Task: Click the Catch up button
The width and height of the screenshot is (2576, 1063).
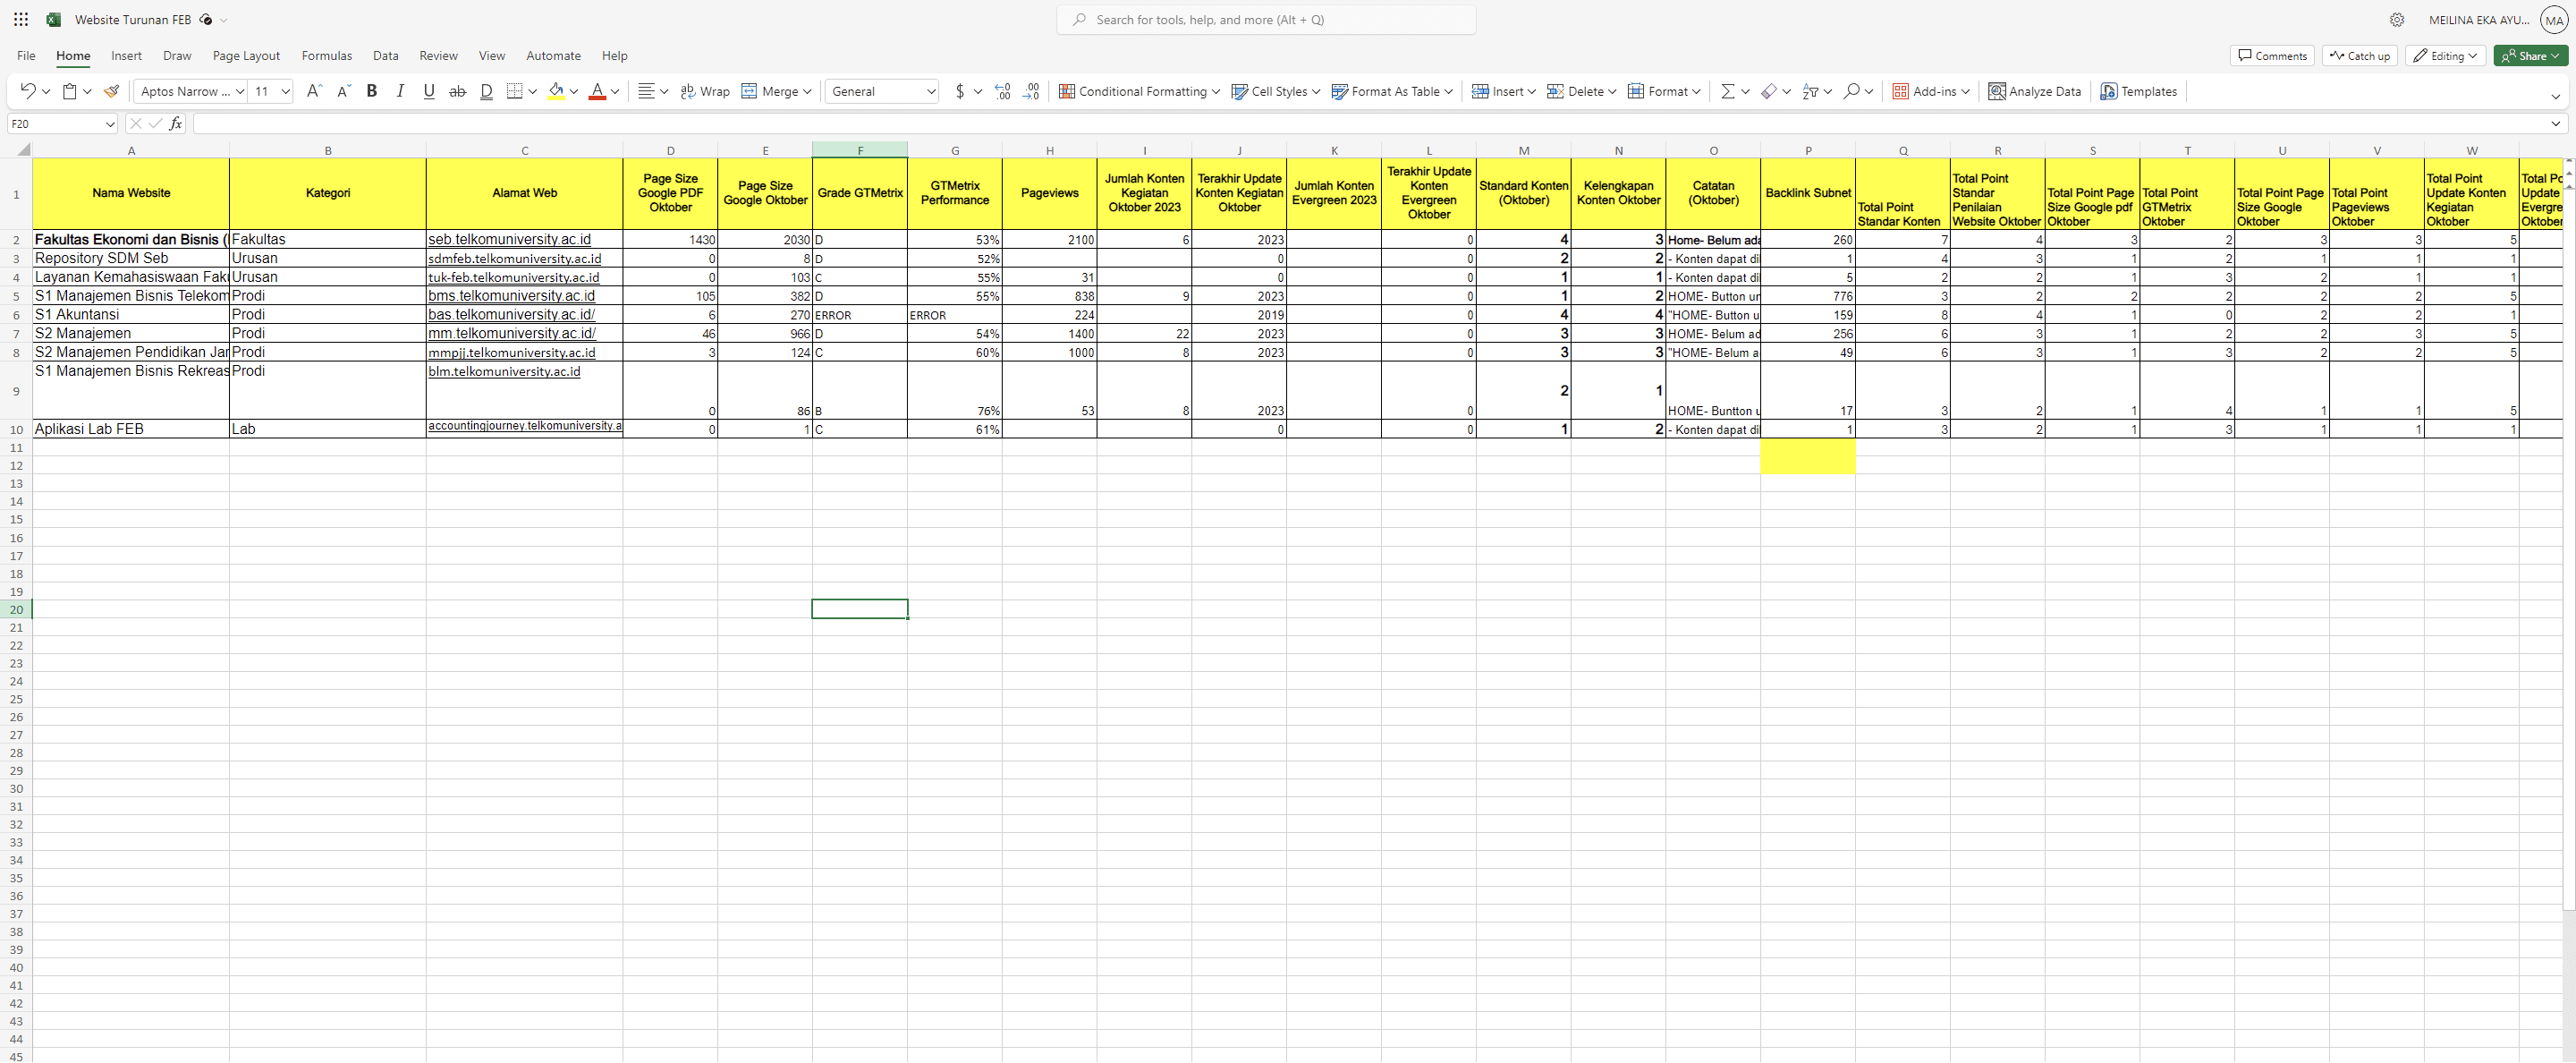Action: 2359,56
